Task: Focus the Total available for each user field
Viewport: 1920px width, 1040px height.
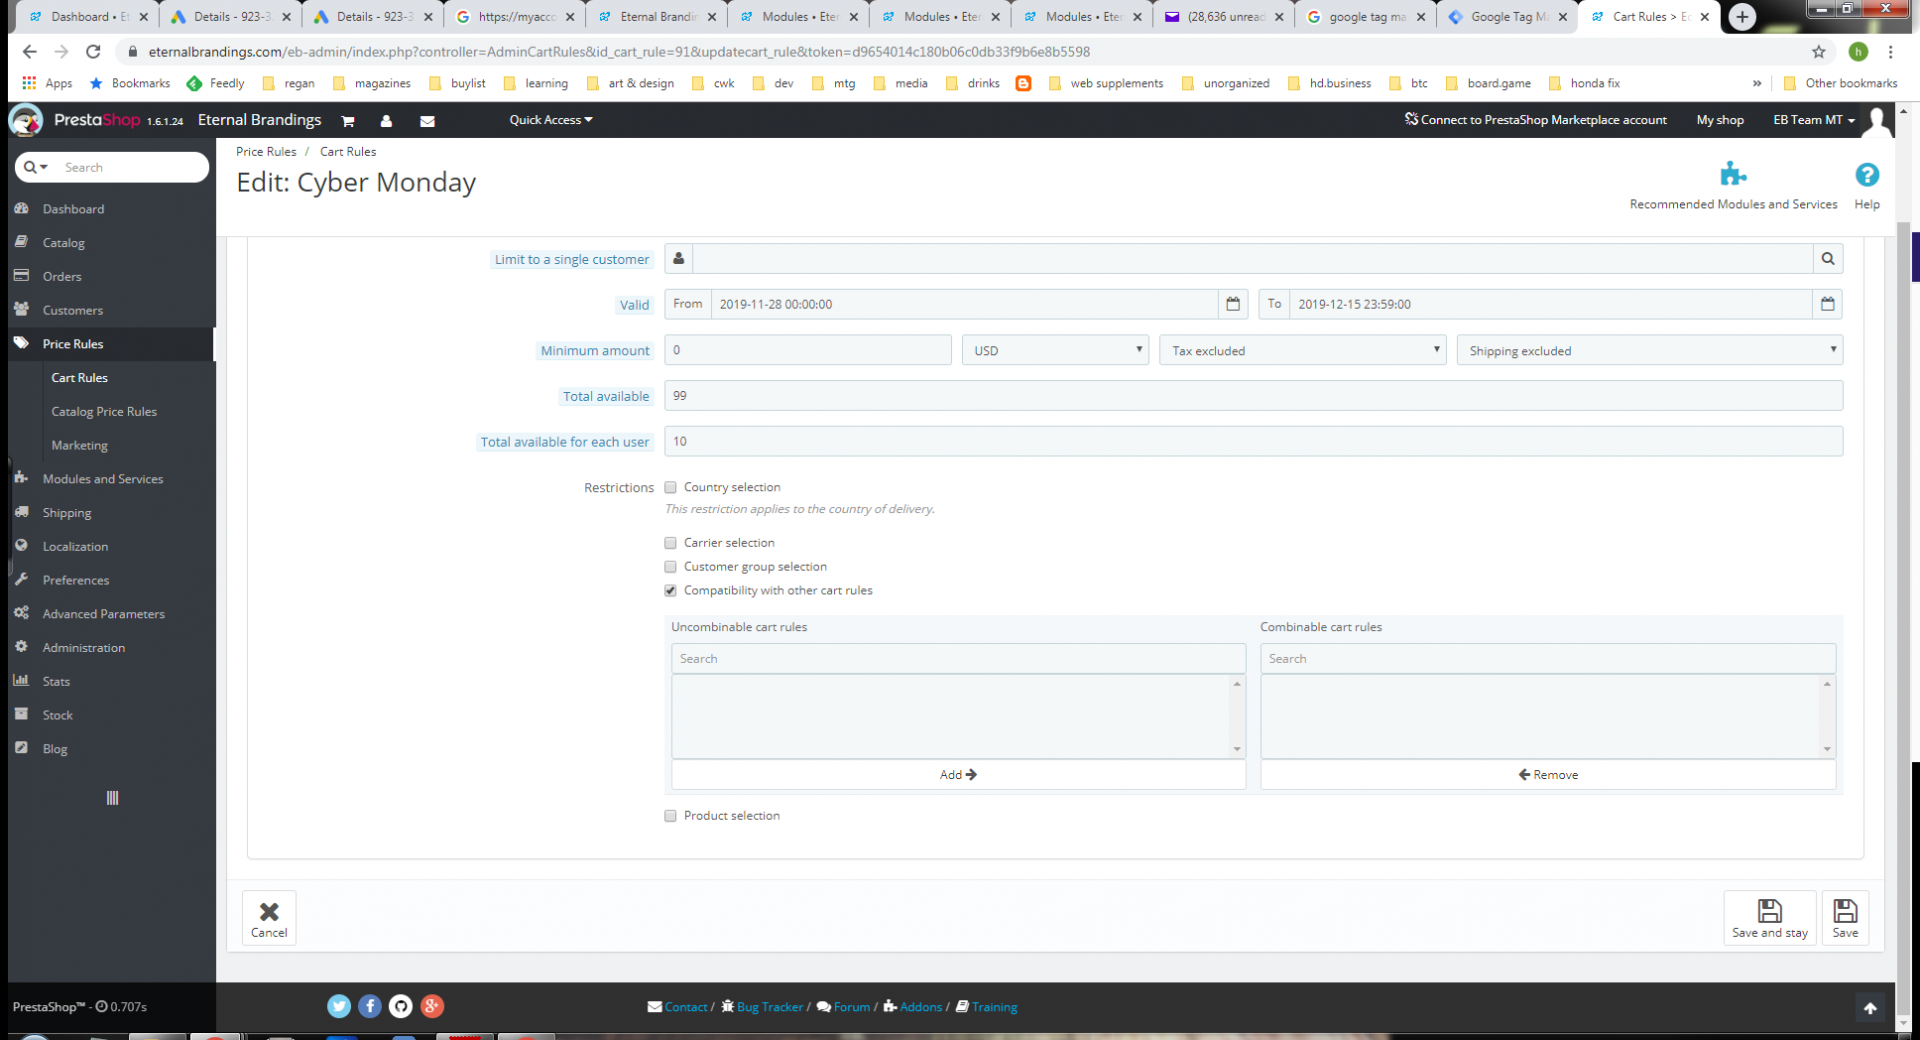Action: click(1253, 442)
